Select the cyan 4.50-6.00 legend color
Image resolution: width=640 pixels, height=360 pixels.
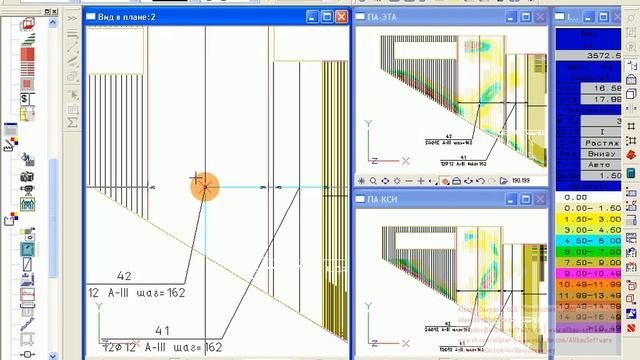(x=589, y=241)
